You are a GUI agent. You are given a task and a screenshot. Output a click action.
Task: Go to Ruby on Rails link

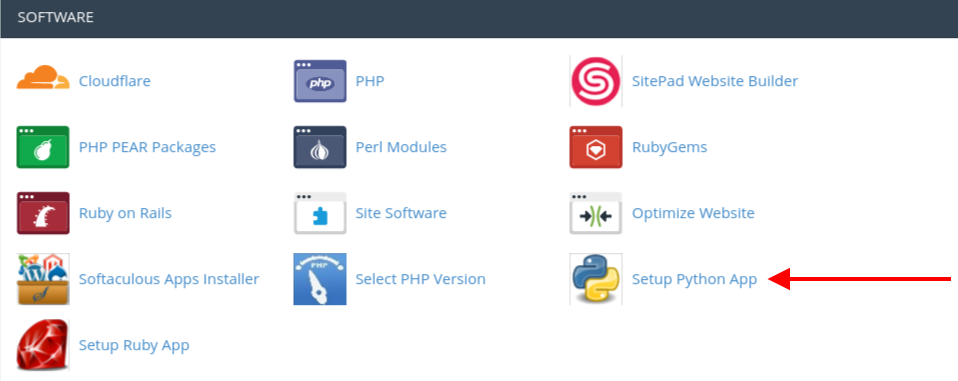[x=125, y=213]
